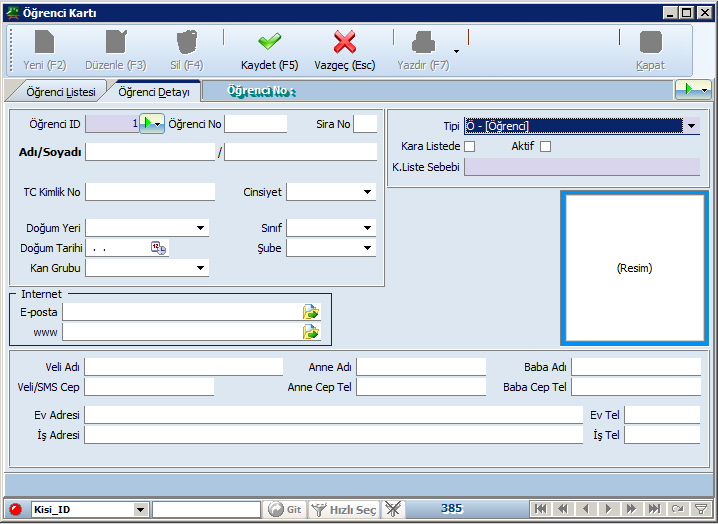Open the Cinsiyet dropdown
Viewport: 718px width, 524px height.
(x=367, y=192)
